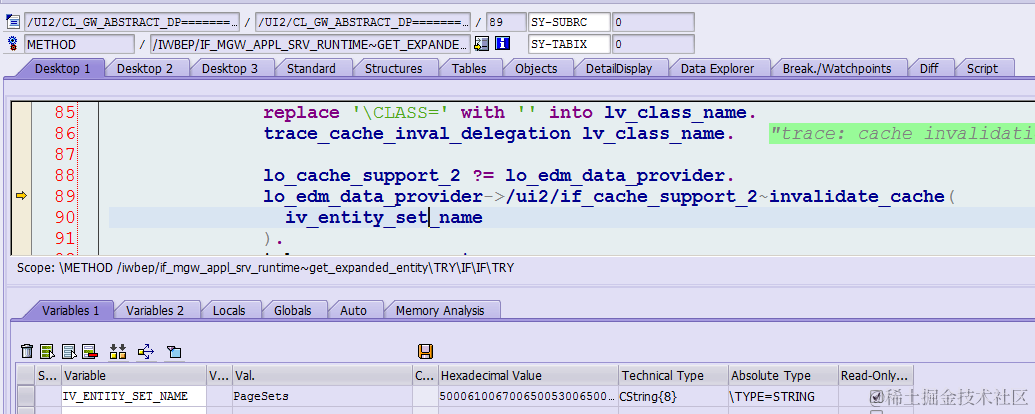The image size is (1035, 414).
Task: Click the Hexadecimal Value column header
Action: 528,375
